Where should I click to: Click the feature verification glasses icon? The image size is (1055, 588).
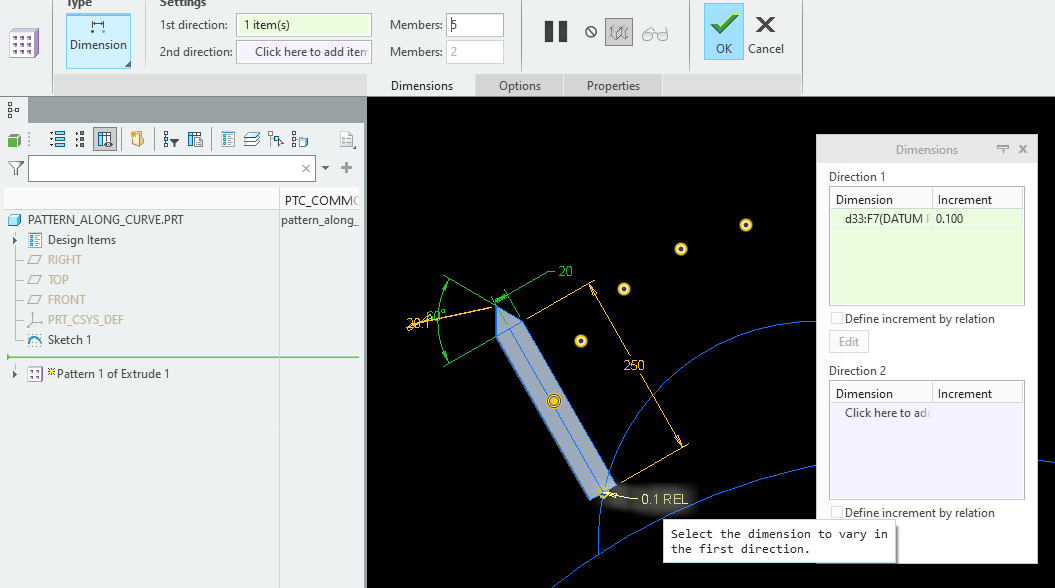(655, 32)
